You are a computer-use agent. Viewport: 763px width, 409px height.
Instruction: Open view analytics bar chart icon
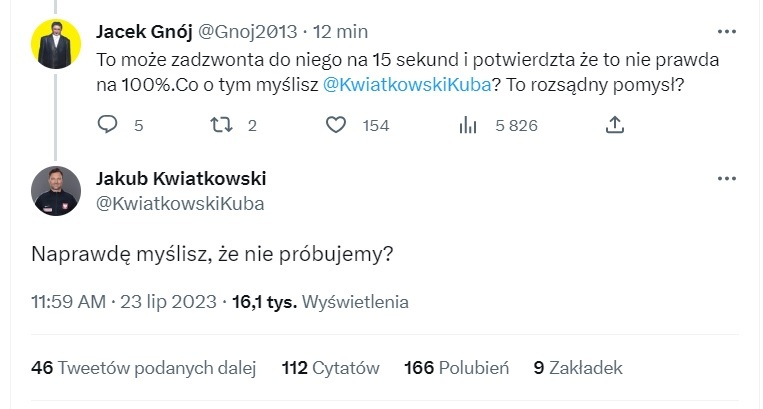tap(467, 125)
